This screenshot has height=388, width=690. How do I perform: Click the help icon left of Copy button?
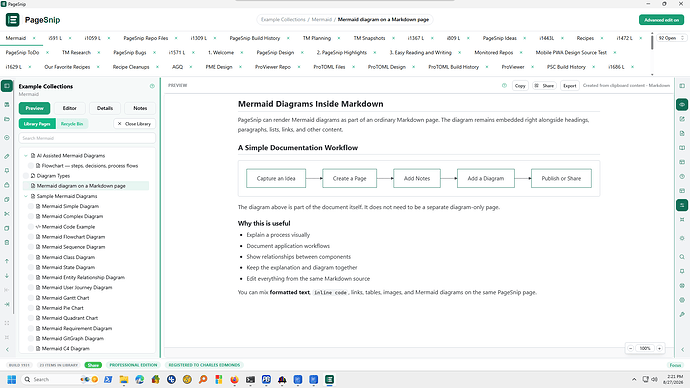504,86
